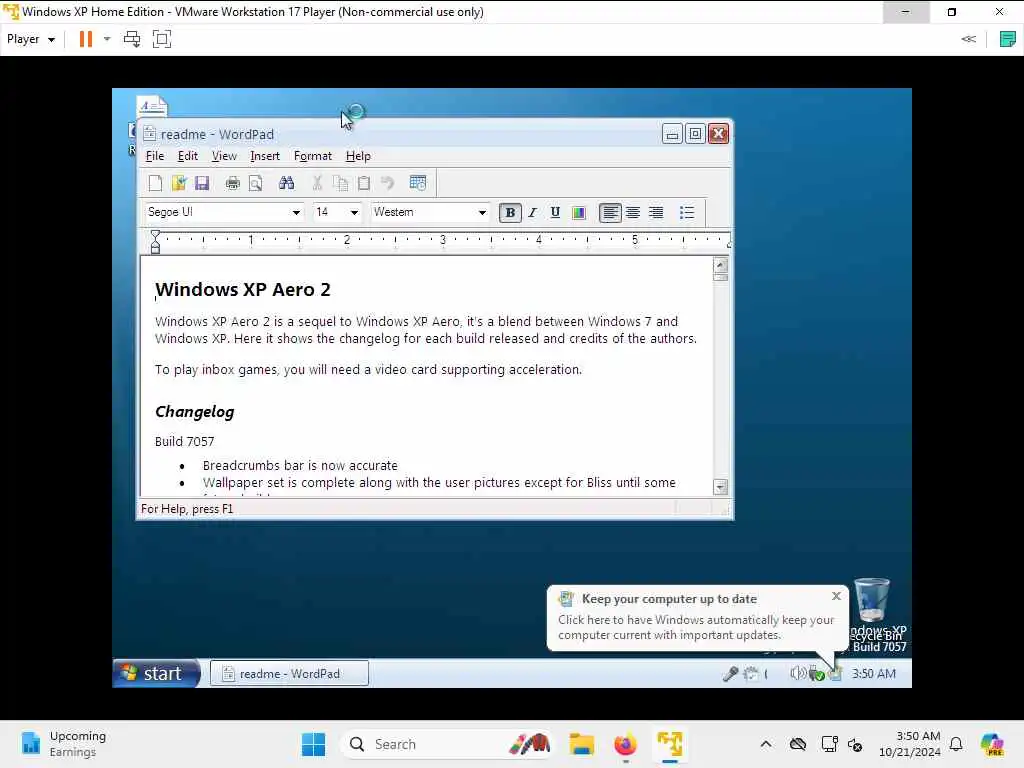The width and height of the screenshot is (1024, 768).
Task: Open the Format menu in WordPad
Action: [x=313, y=156]
